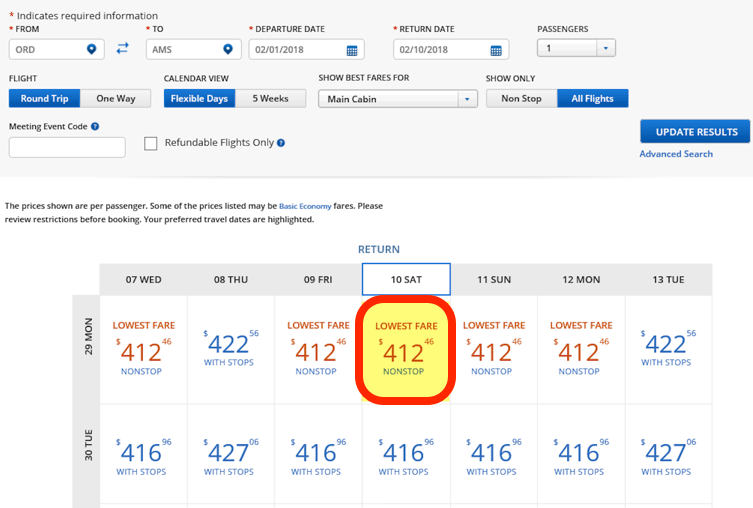
Task: Check the Refundable Flights Only checkbox
Action: tap(151, 144)
